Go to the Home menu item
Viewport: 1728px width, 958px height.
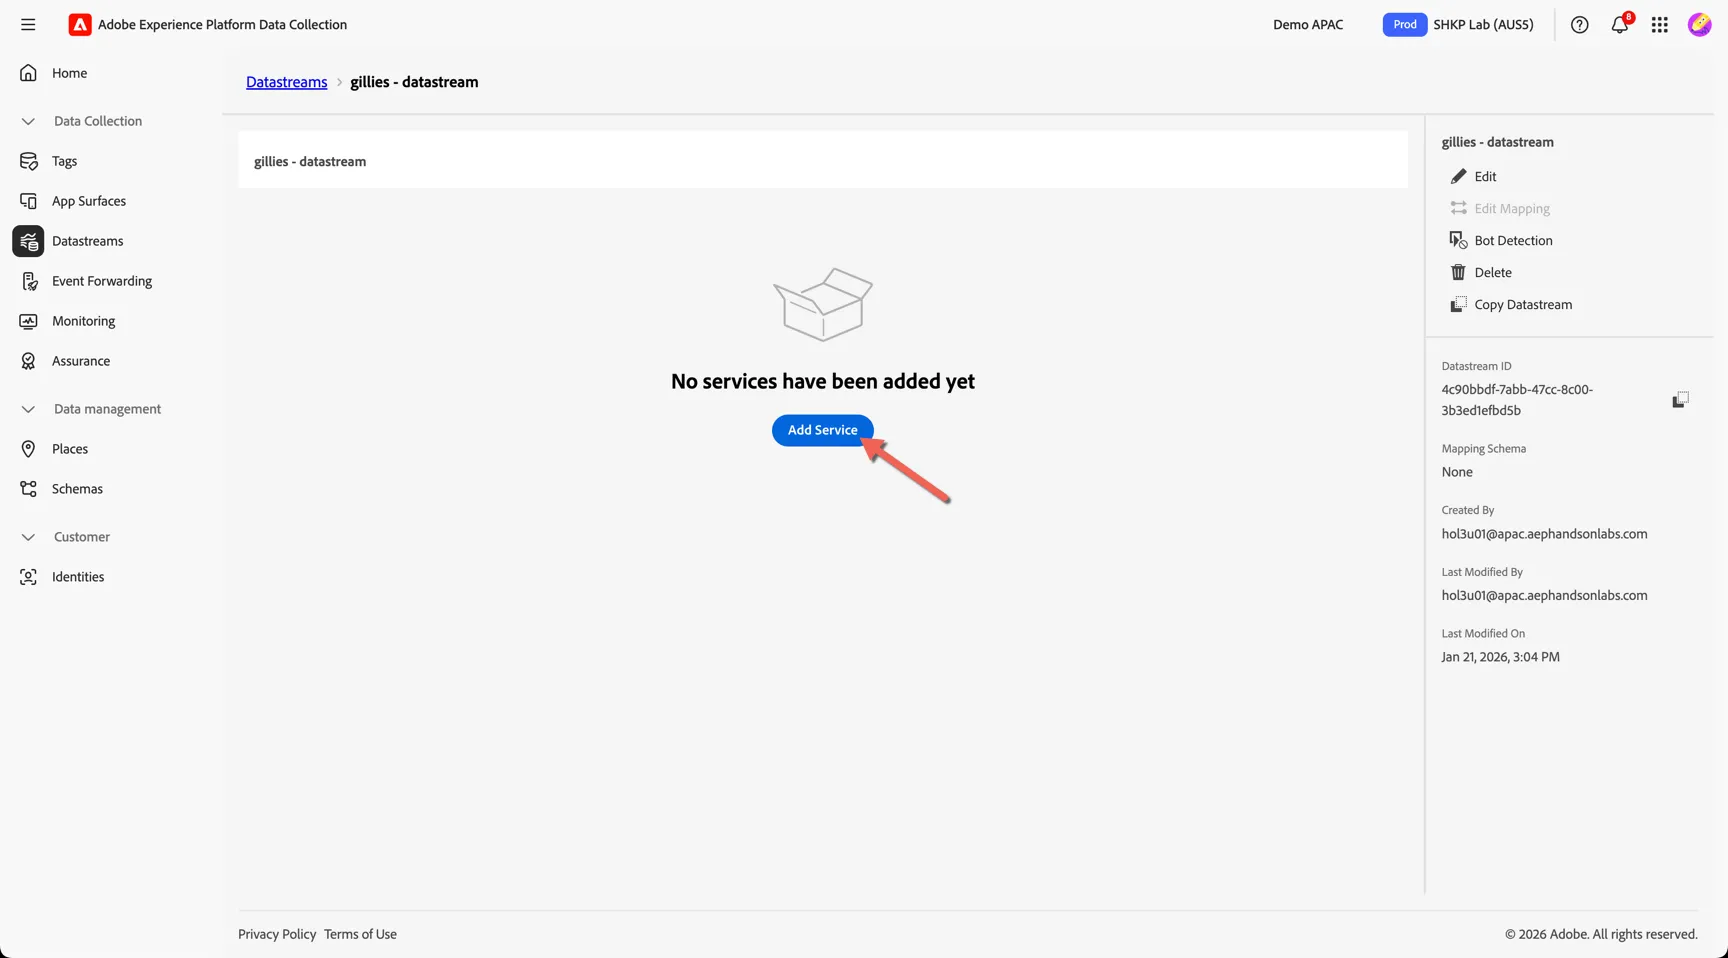tap(69, 73)
